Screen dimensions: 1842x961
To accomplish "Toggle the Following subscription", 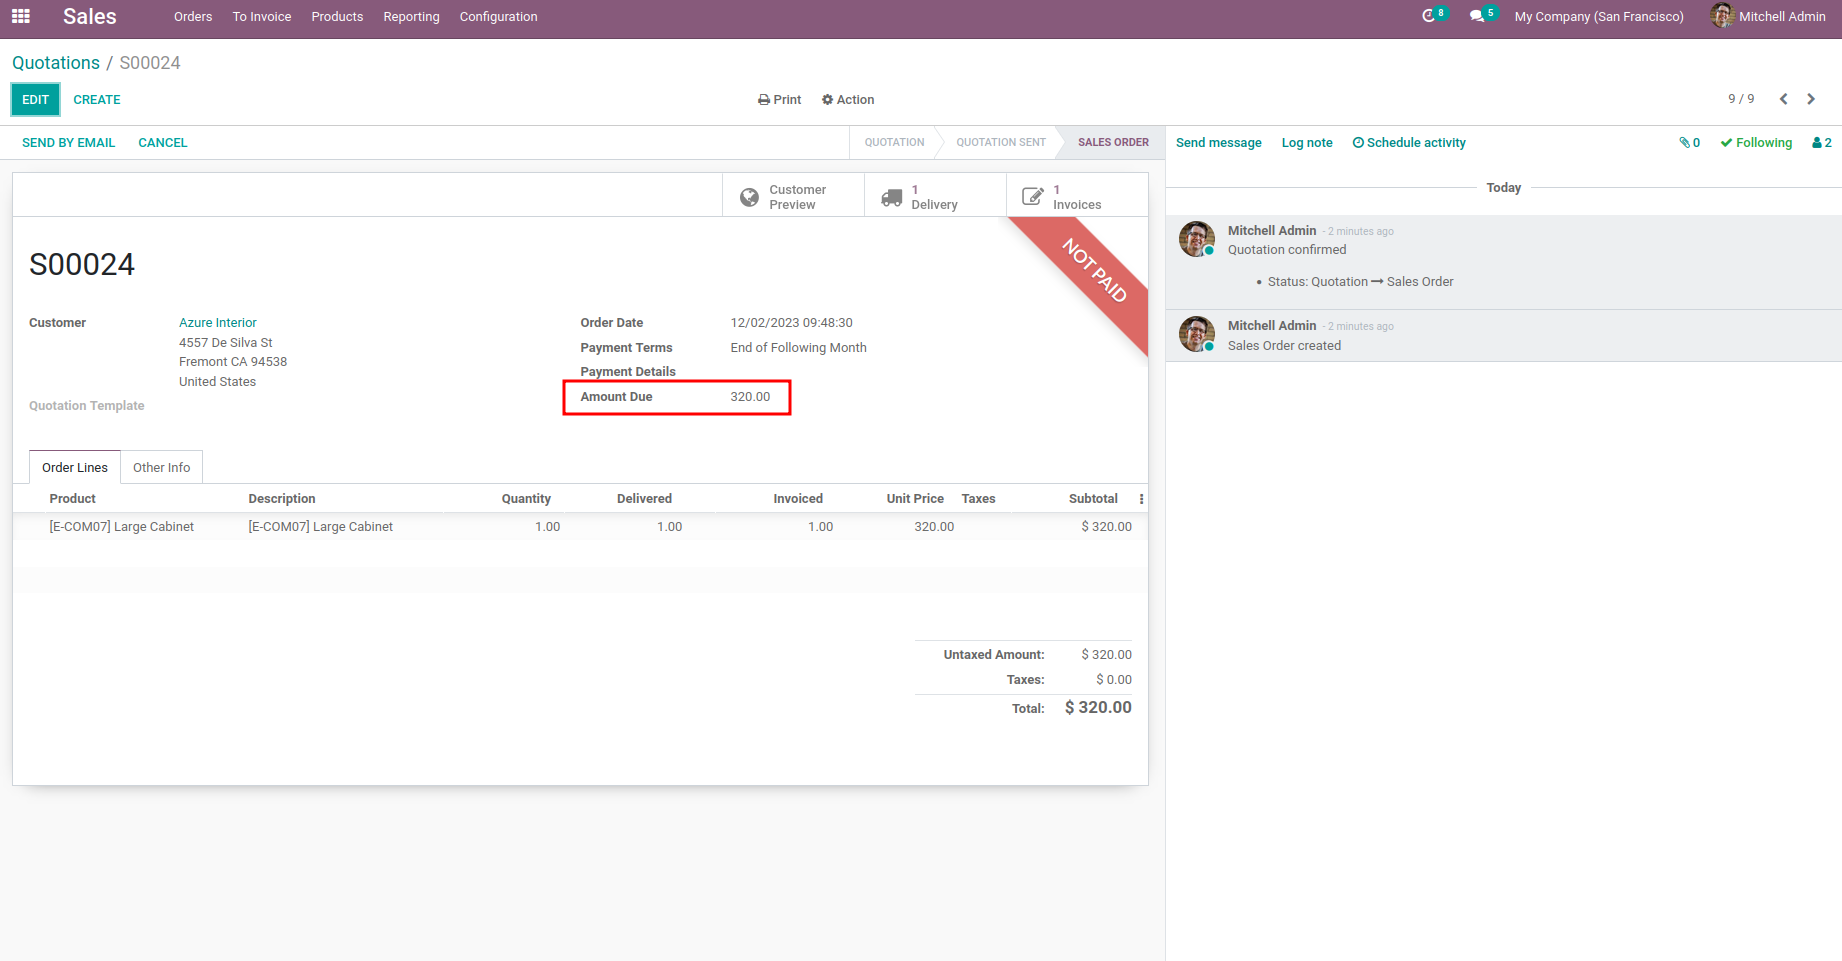I will (x=1756, y=143).
